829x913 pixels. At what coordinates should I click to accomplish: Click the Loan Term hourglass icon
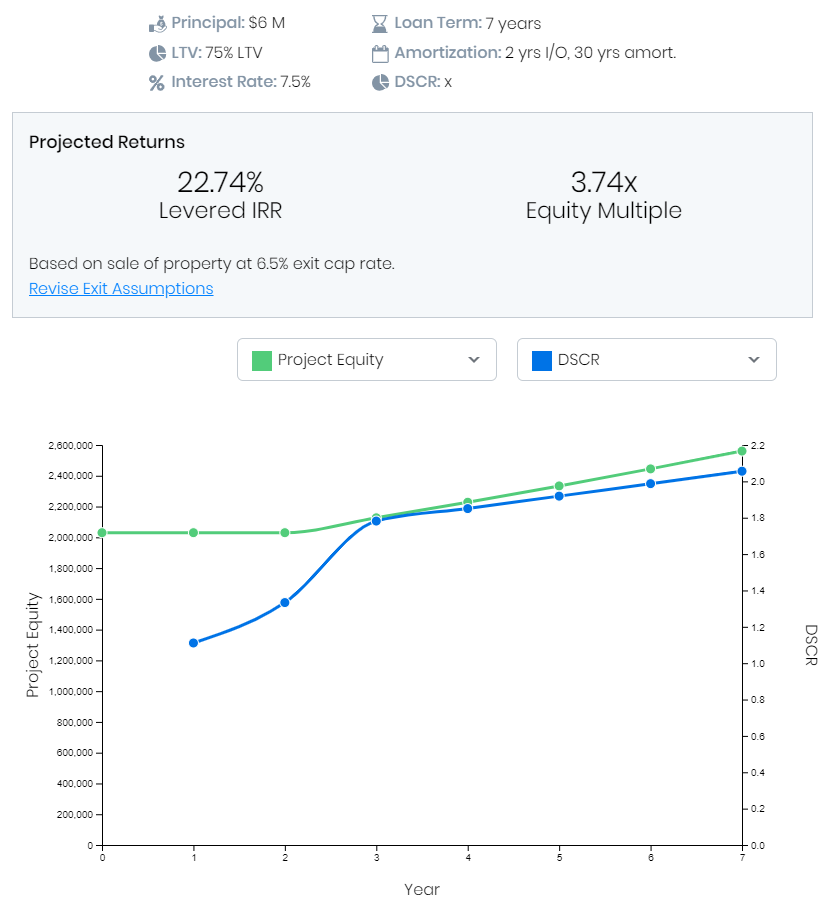click(380, 23)
